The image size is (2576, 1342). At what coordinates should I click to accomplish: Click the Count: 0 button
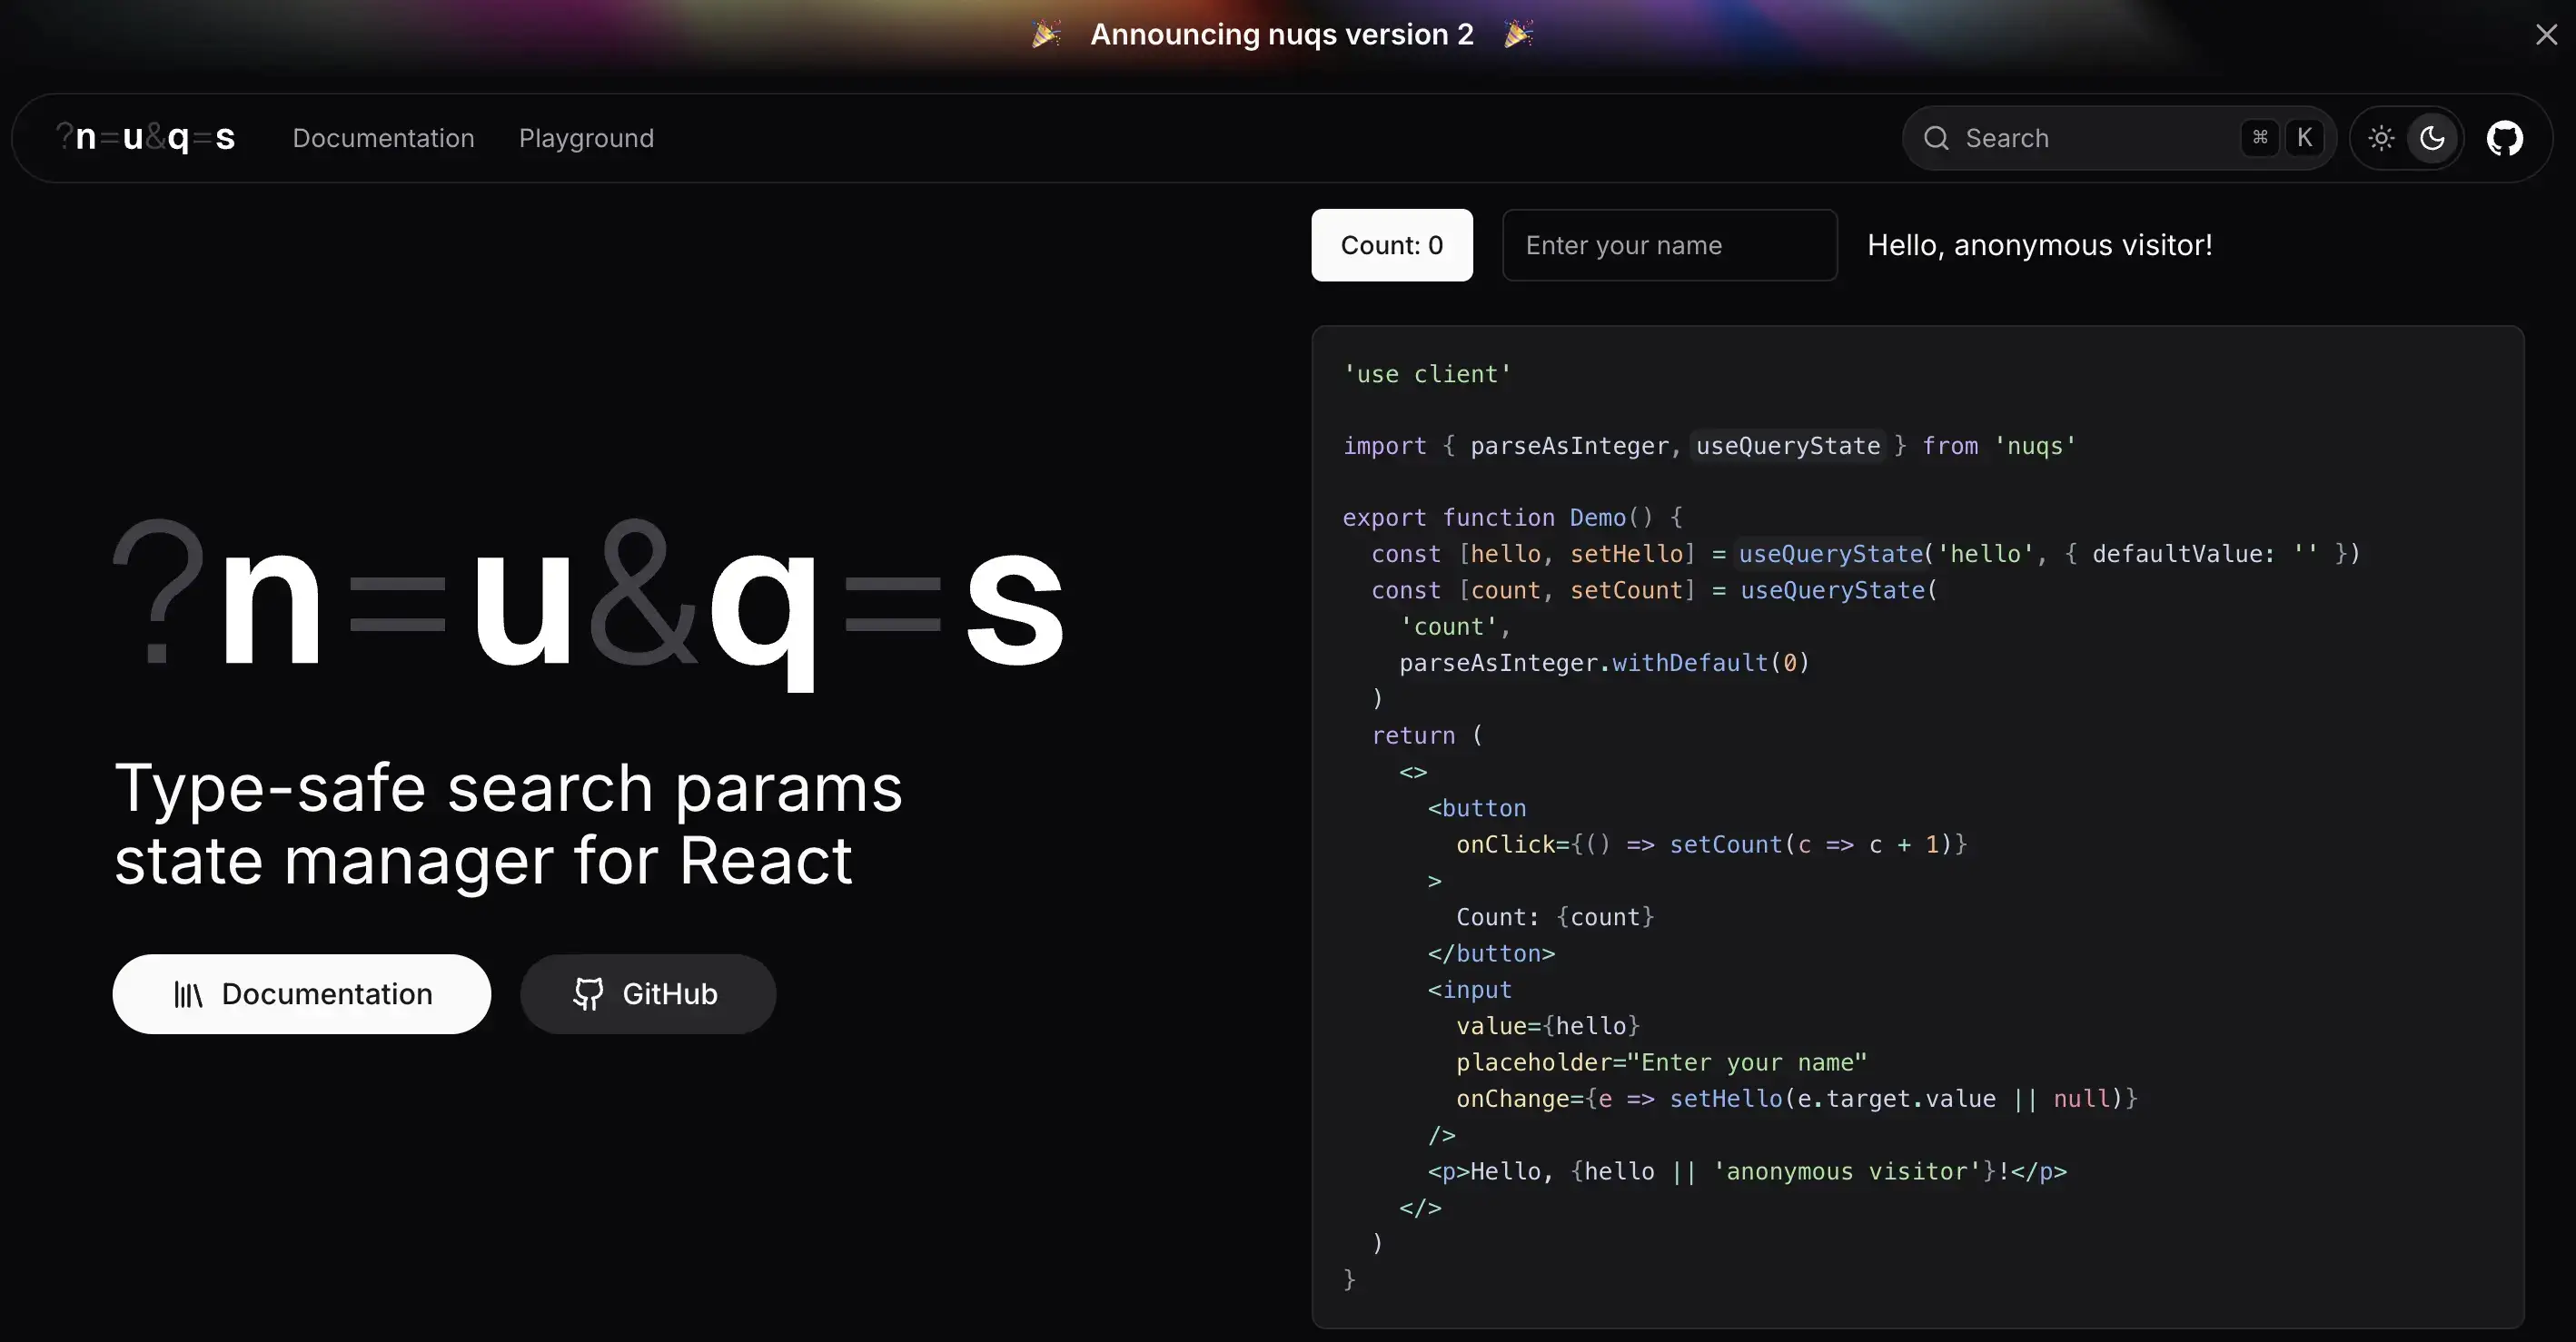pyautogui.click(x=1392, y=245)
